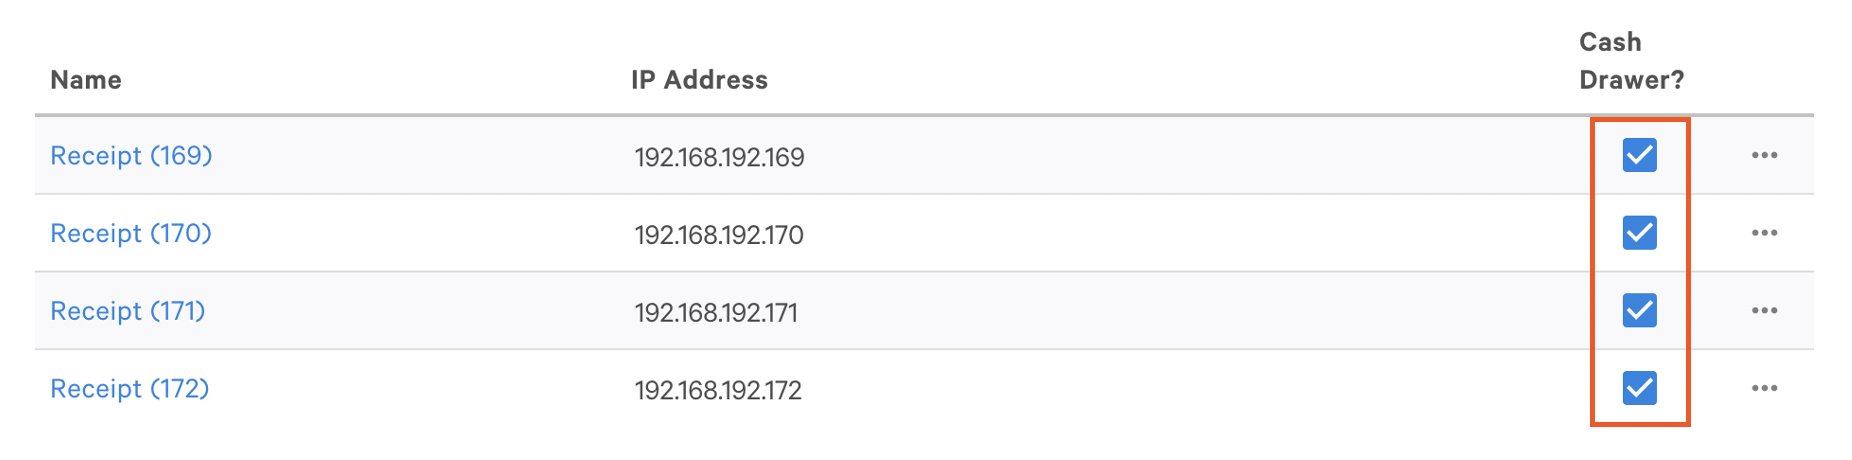The image size is (1852, 460).
Task: Select the 192.168.192.172 address text
Action: pos(718,390)
